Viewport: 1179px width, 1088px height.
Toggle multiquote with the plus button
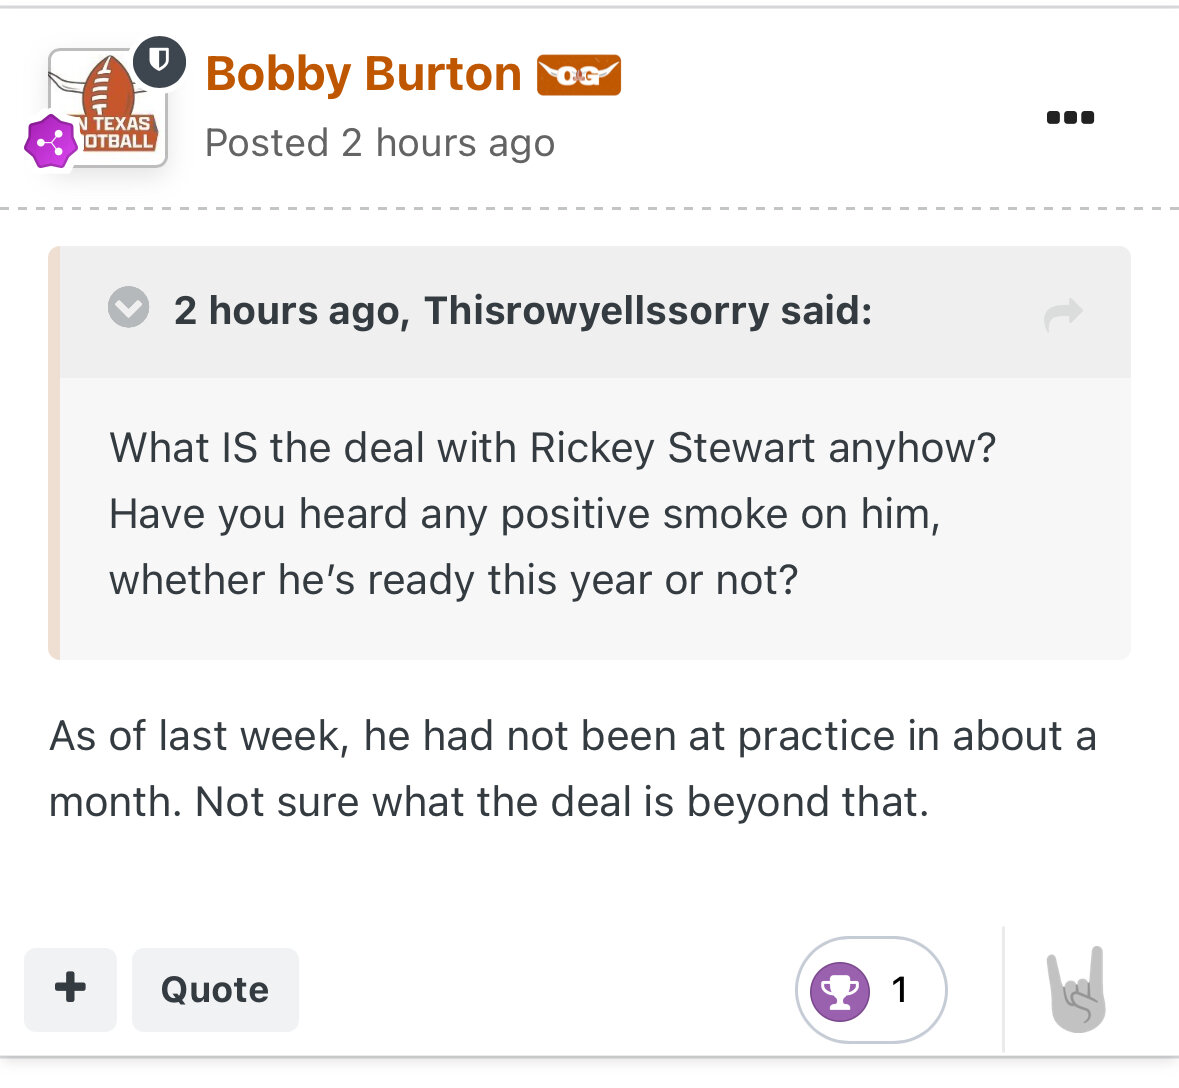[70, 989]
